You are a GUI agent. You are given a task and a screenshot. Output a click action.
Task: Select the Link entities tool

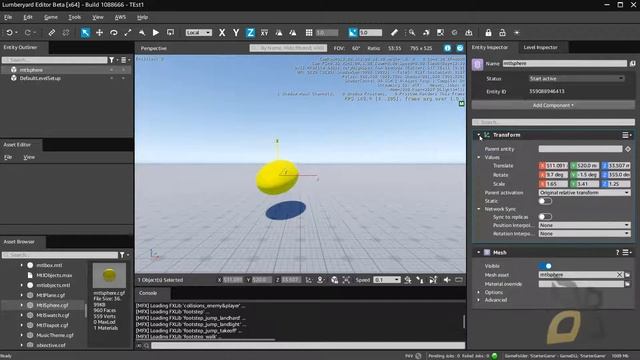tap(51, 33)
